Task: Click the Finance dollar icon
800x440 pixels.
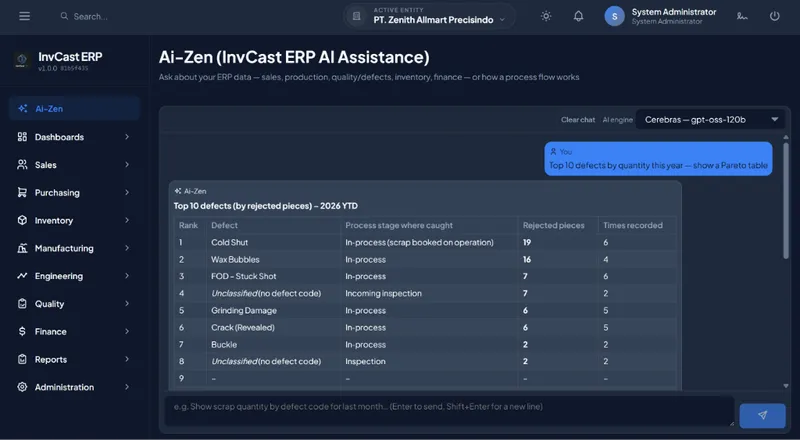Action: (22, 331)
